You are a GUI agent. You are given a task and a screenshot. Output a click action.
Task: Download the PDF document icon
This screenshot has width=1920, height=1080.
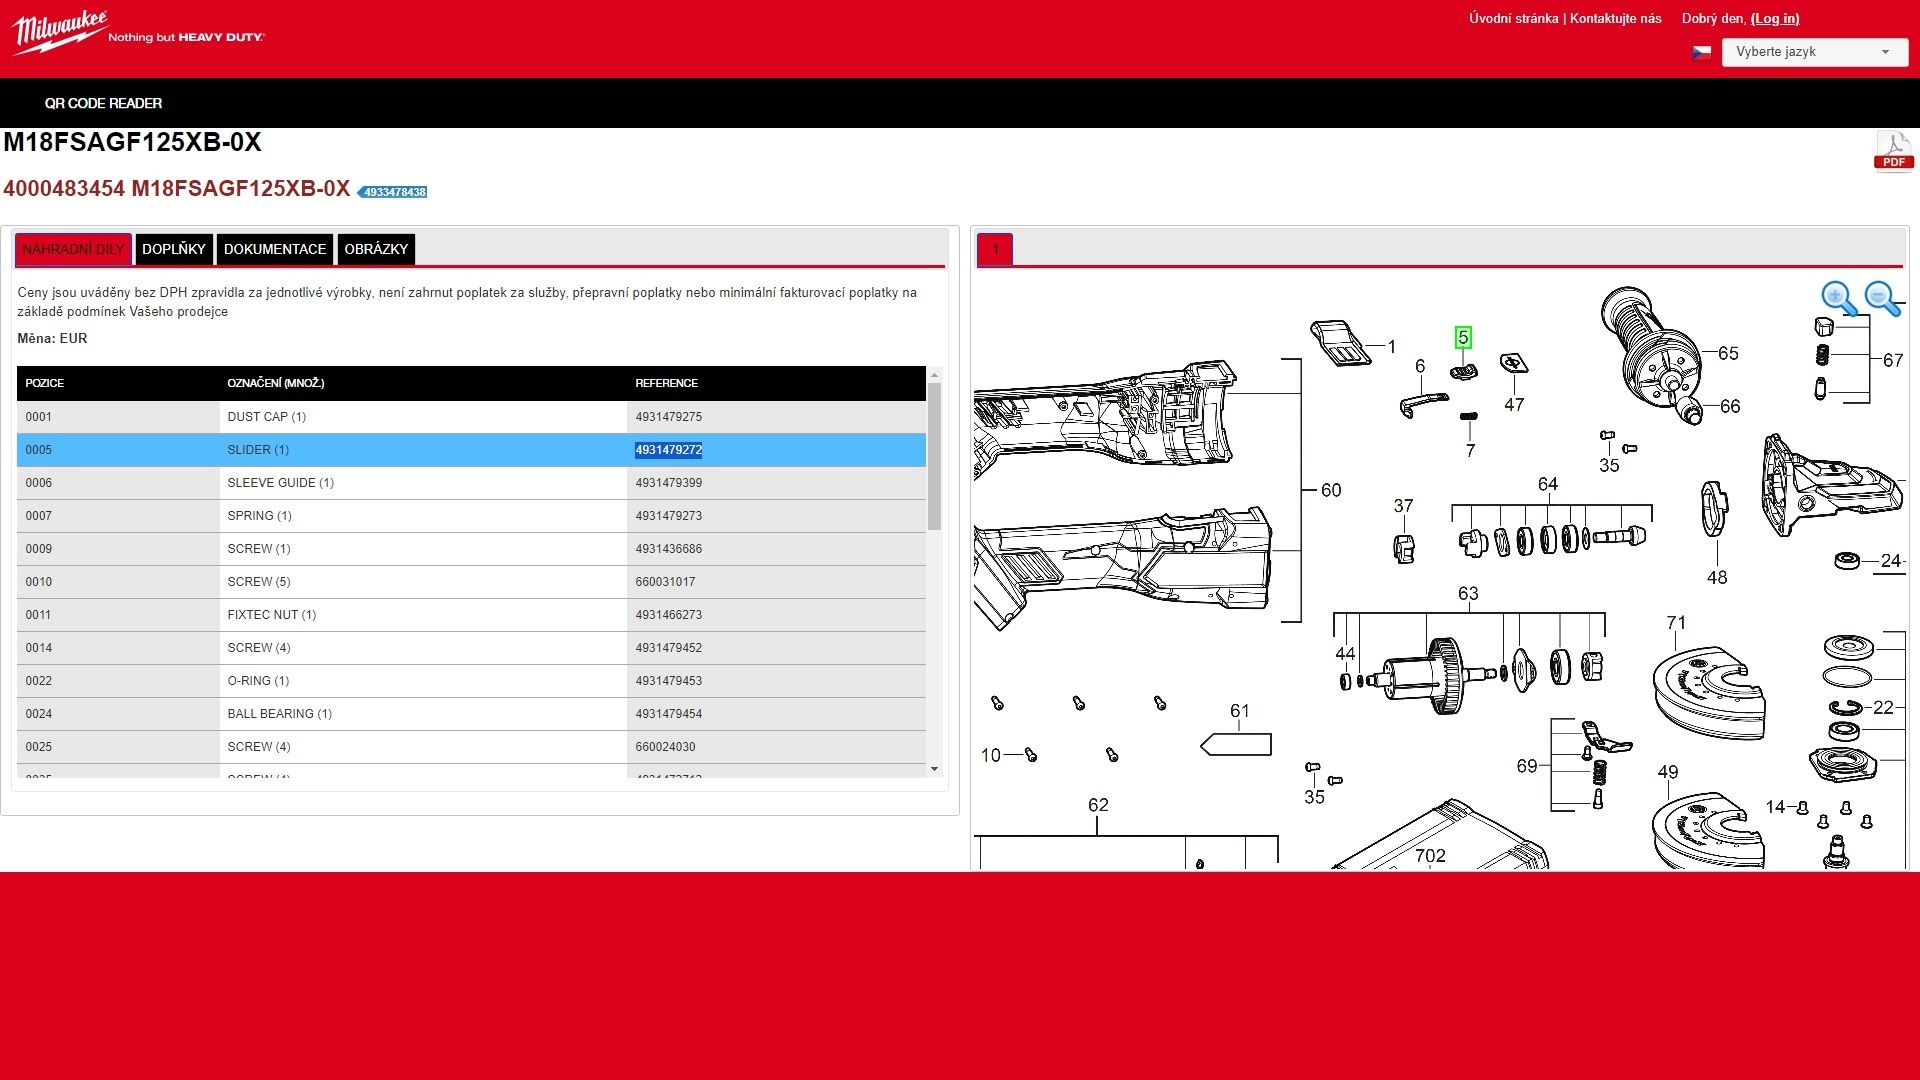click(x=1893, y=151)
